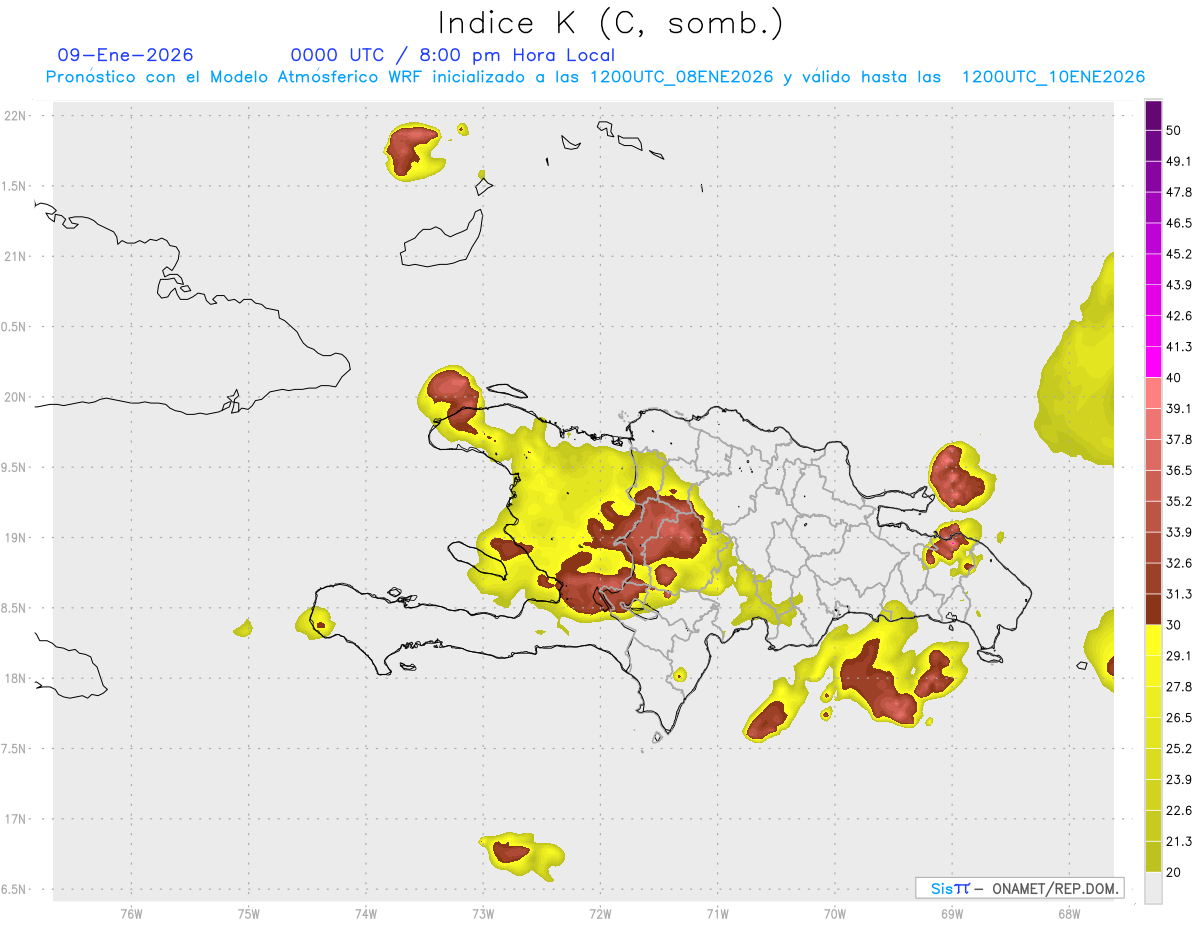Pick the yellow swatch between 29.1 and 30
The width and height of the screenshot is (1200, 927).
click(1153, 641)
